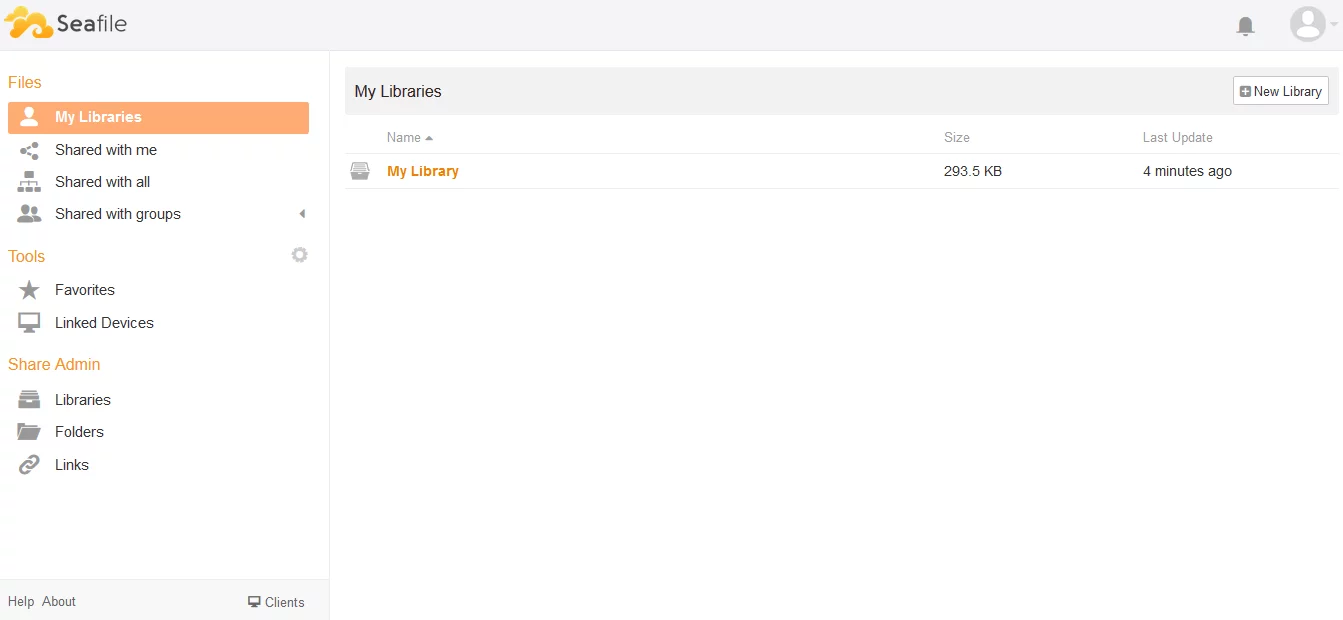Viewport: 1343px width, 620px height.
Task: Open the Clients download link
Action: tap(276, 602)
